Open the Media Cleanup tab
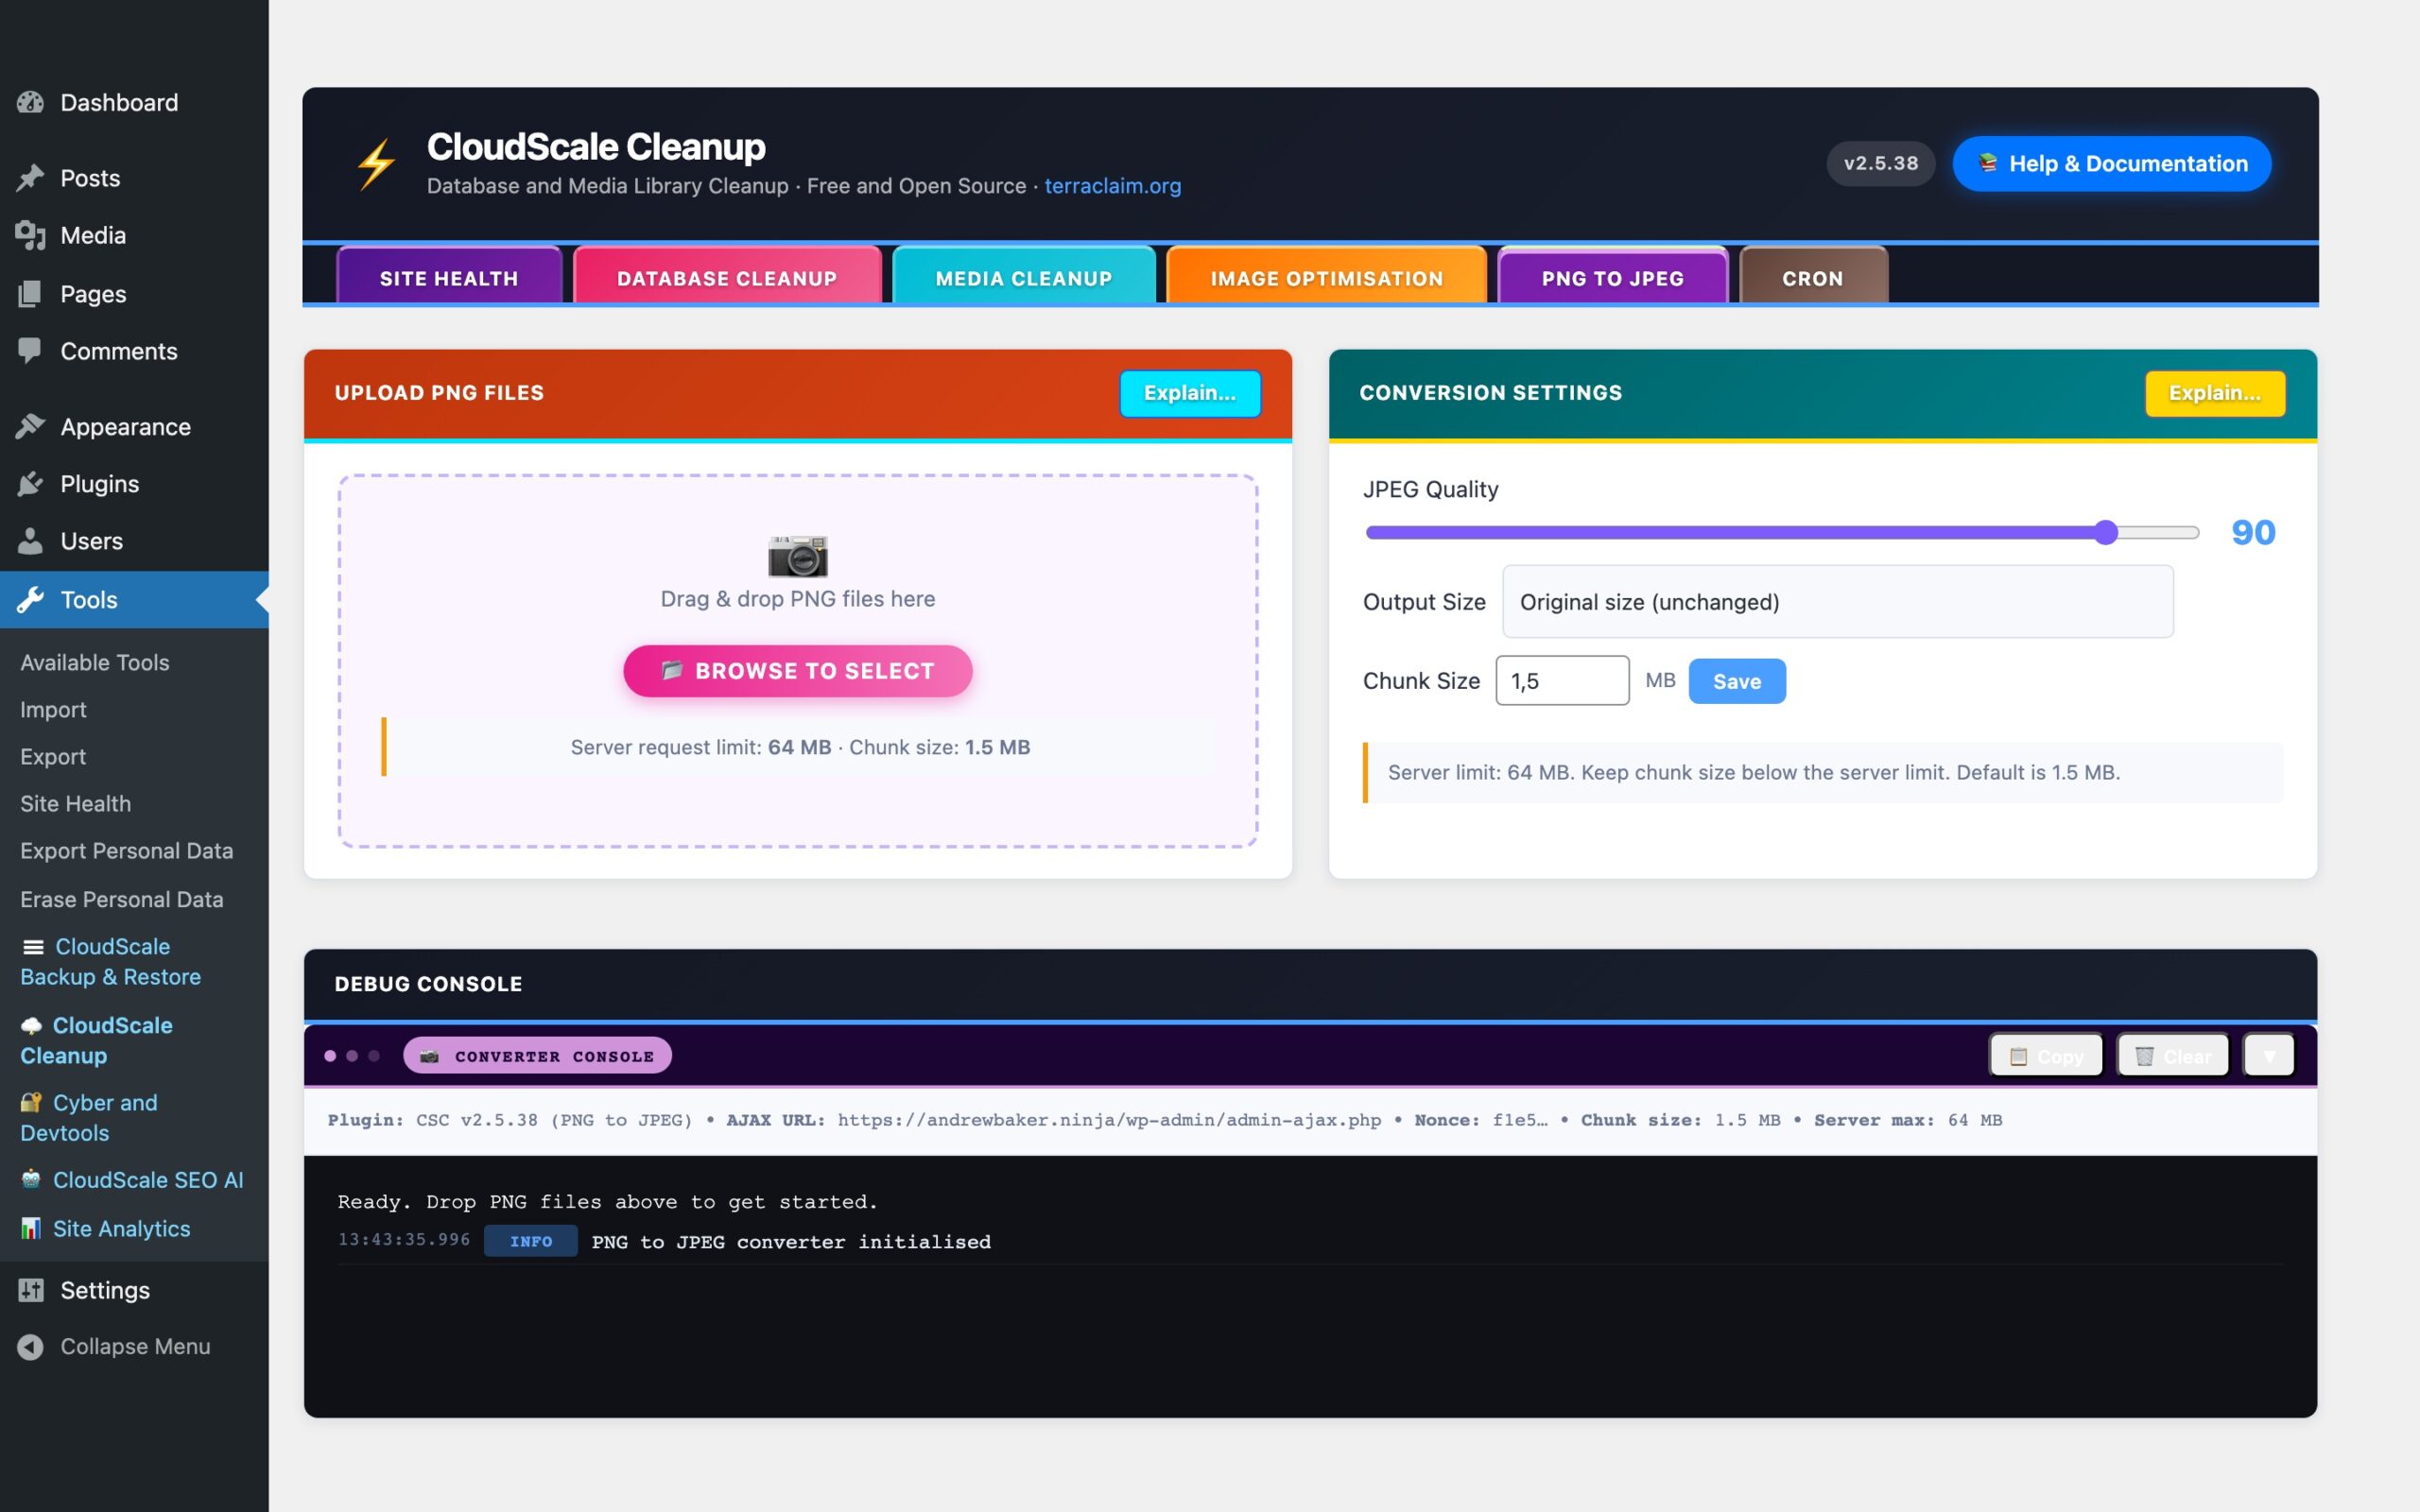Screen dimensions: 2420x1512 pyautogui.click(x=1023, y=278)
